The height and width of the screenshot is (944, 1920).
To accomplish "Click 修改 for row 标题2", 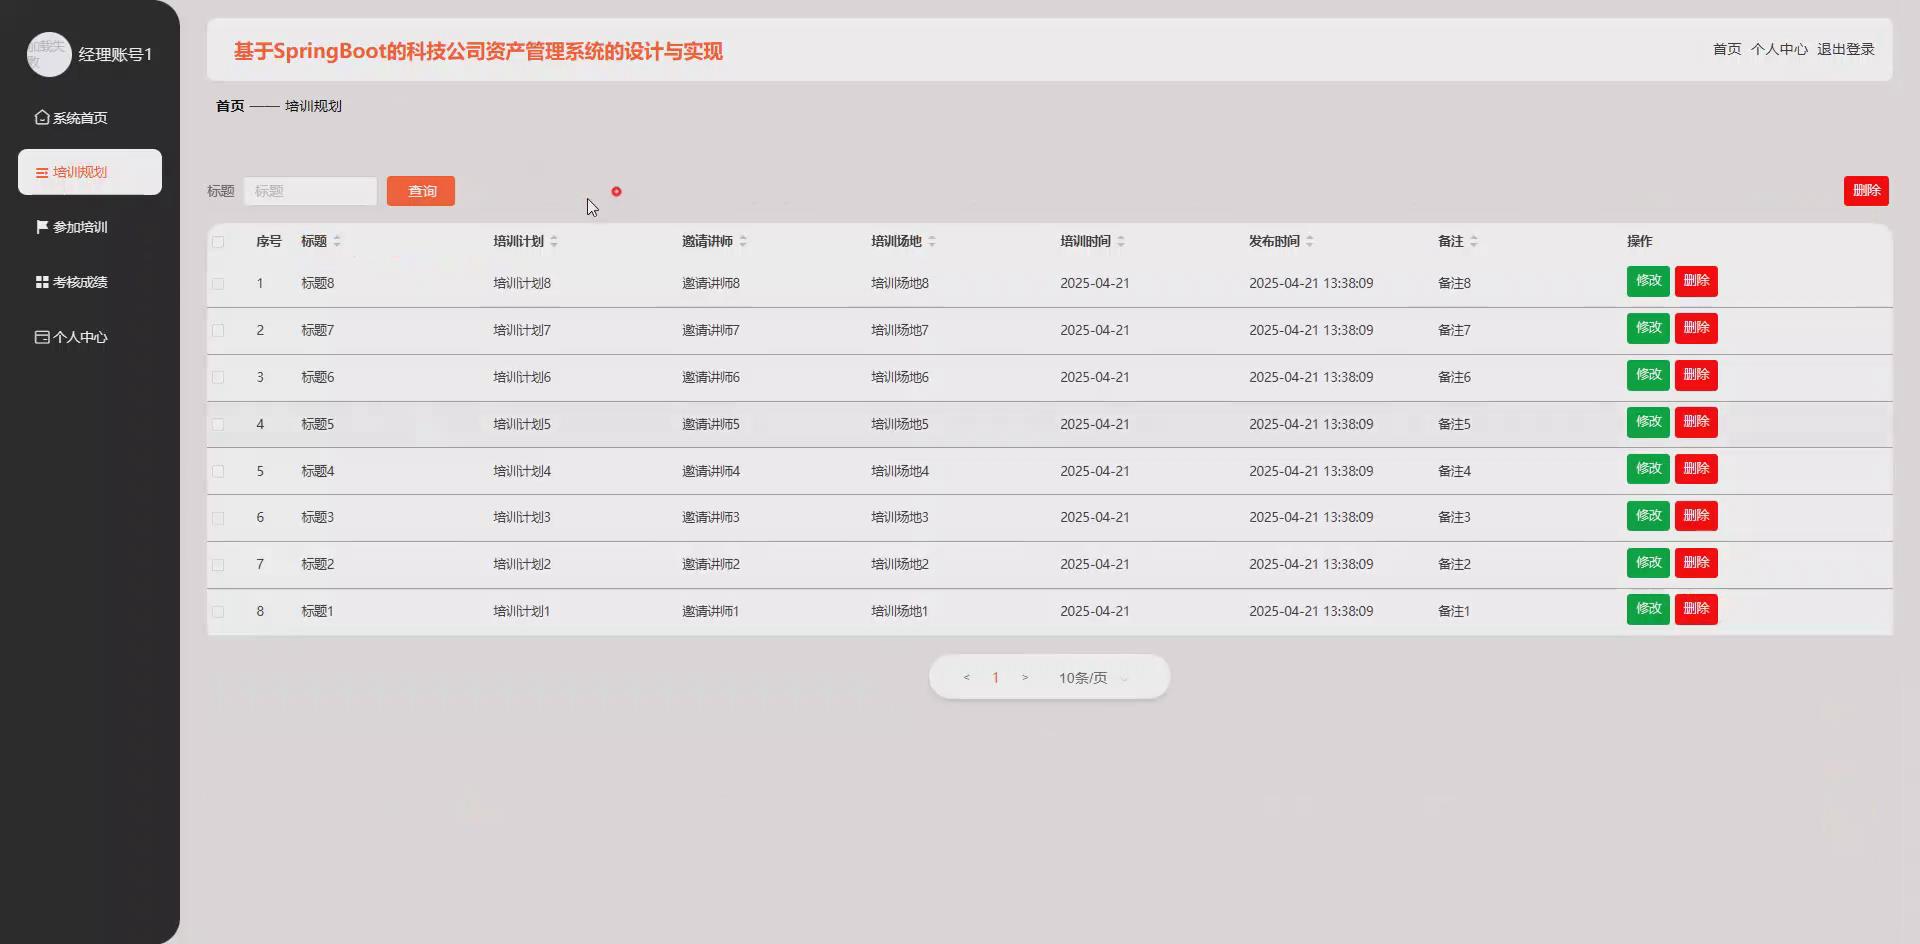I will point(1648,563).
